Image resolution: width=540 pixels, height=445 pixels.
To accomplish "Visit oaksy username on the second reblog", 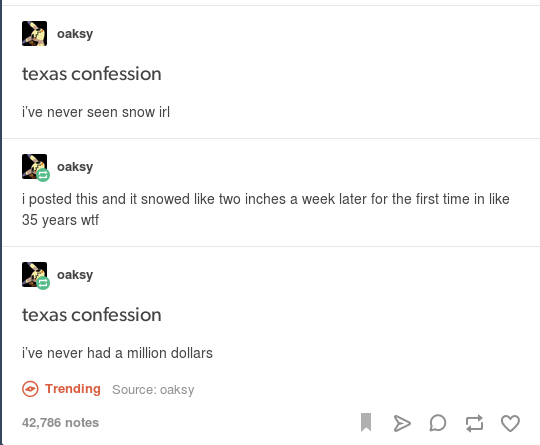I will (x=75, y=167).
